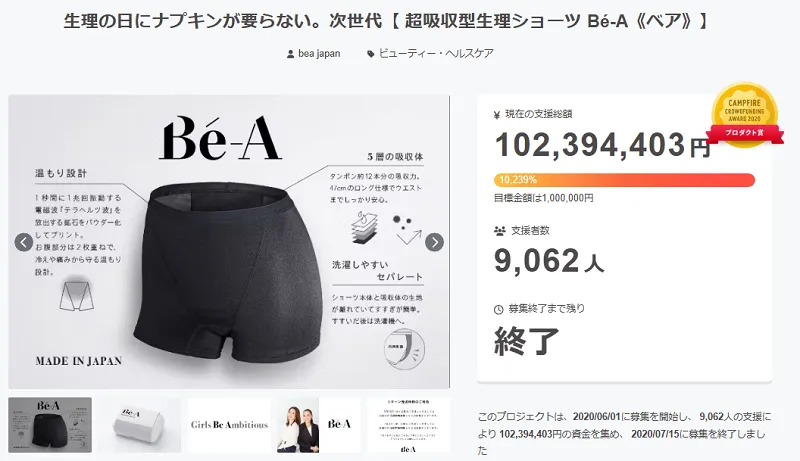Click the 9,062人 supporter count

click(549, 261)
